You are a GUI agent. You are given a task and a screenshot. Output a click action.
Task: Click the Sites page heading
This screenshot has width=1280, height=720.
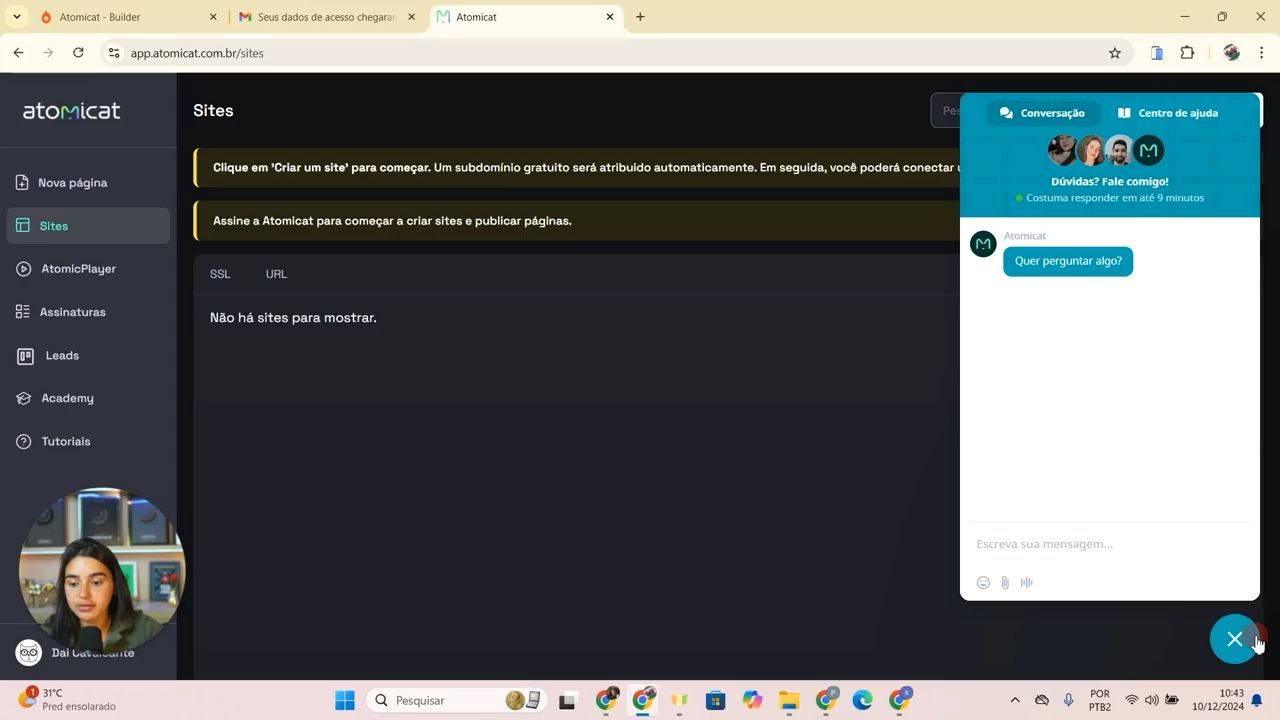213,111
